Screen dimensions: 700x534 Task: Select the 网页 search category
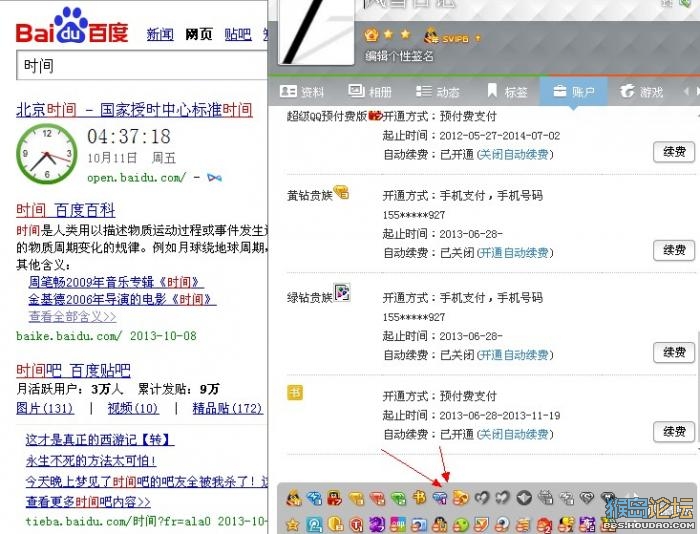pos(199,34)
